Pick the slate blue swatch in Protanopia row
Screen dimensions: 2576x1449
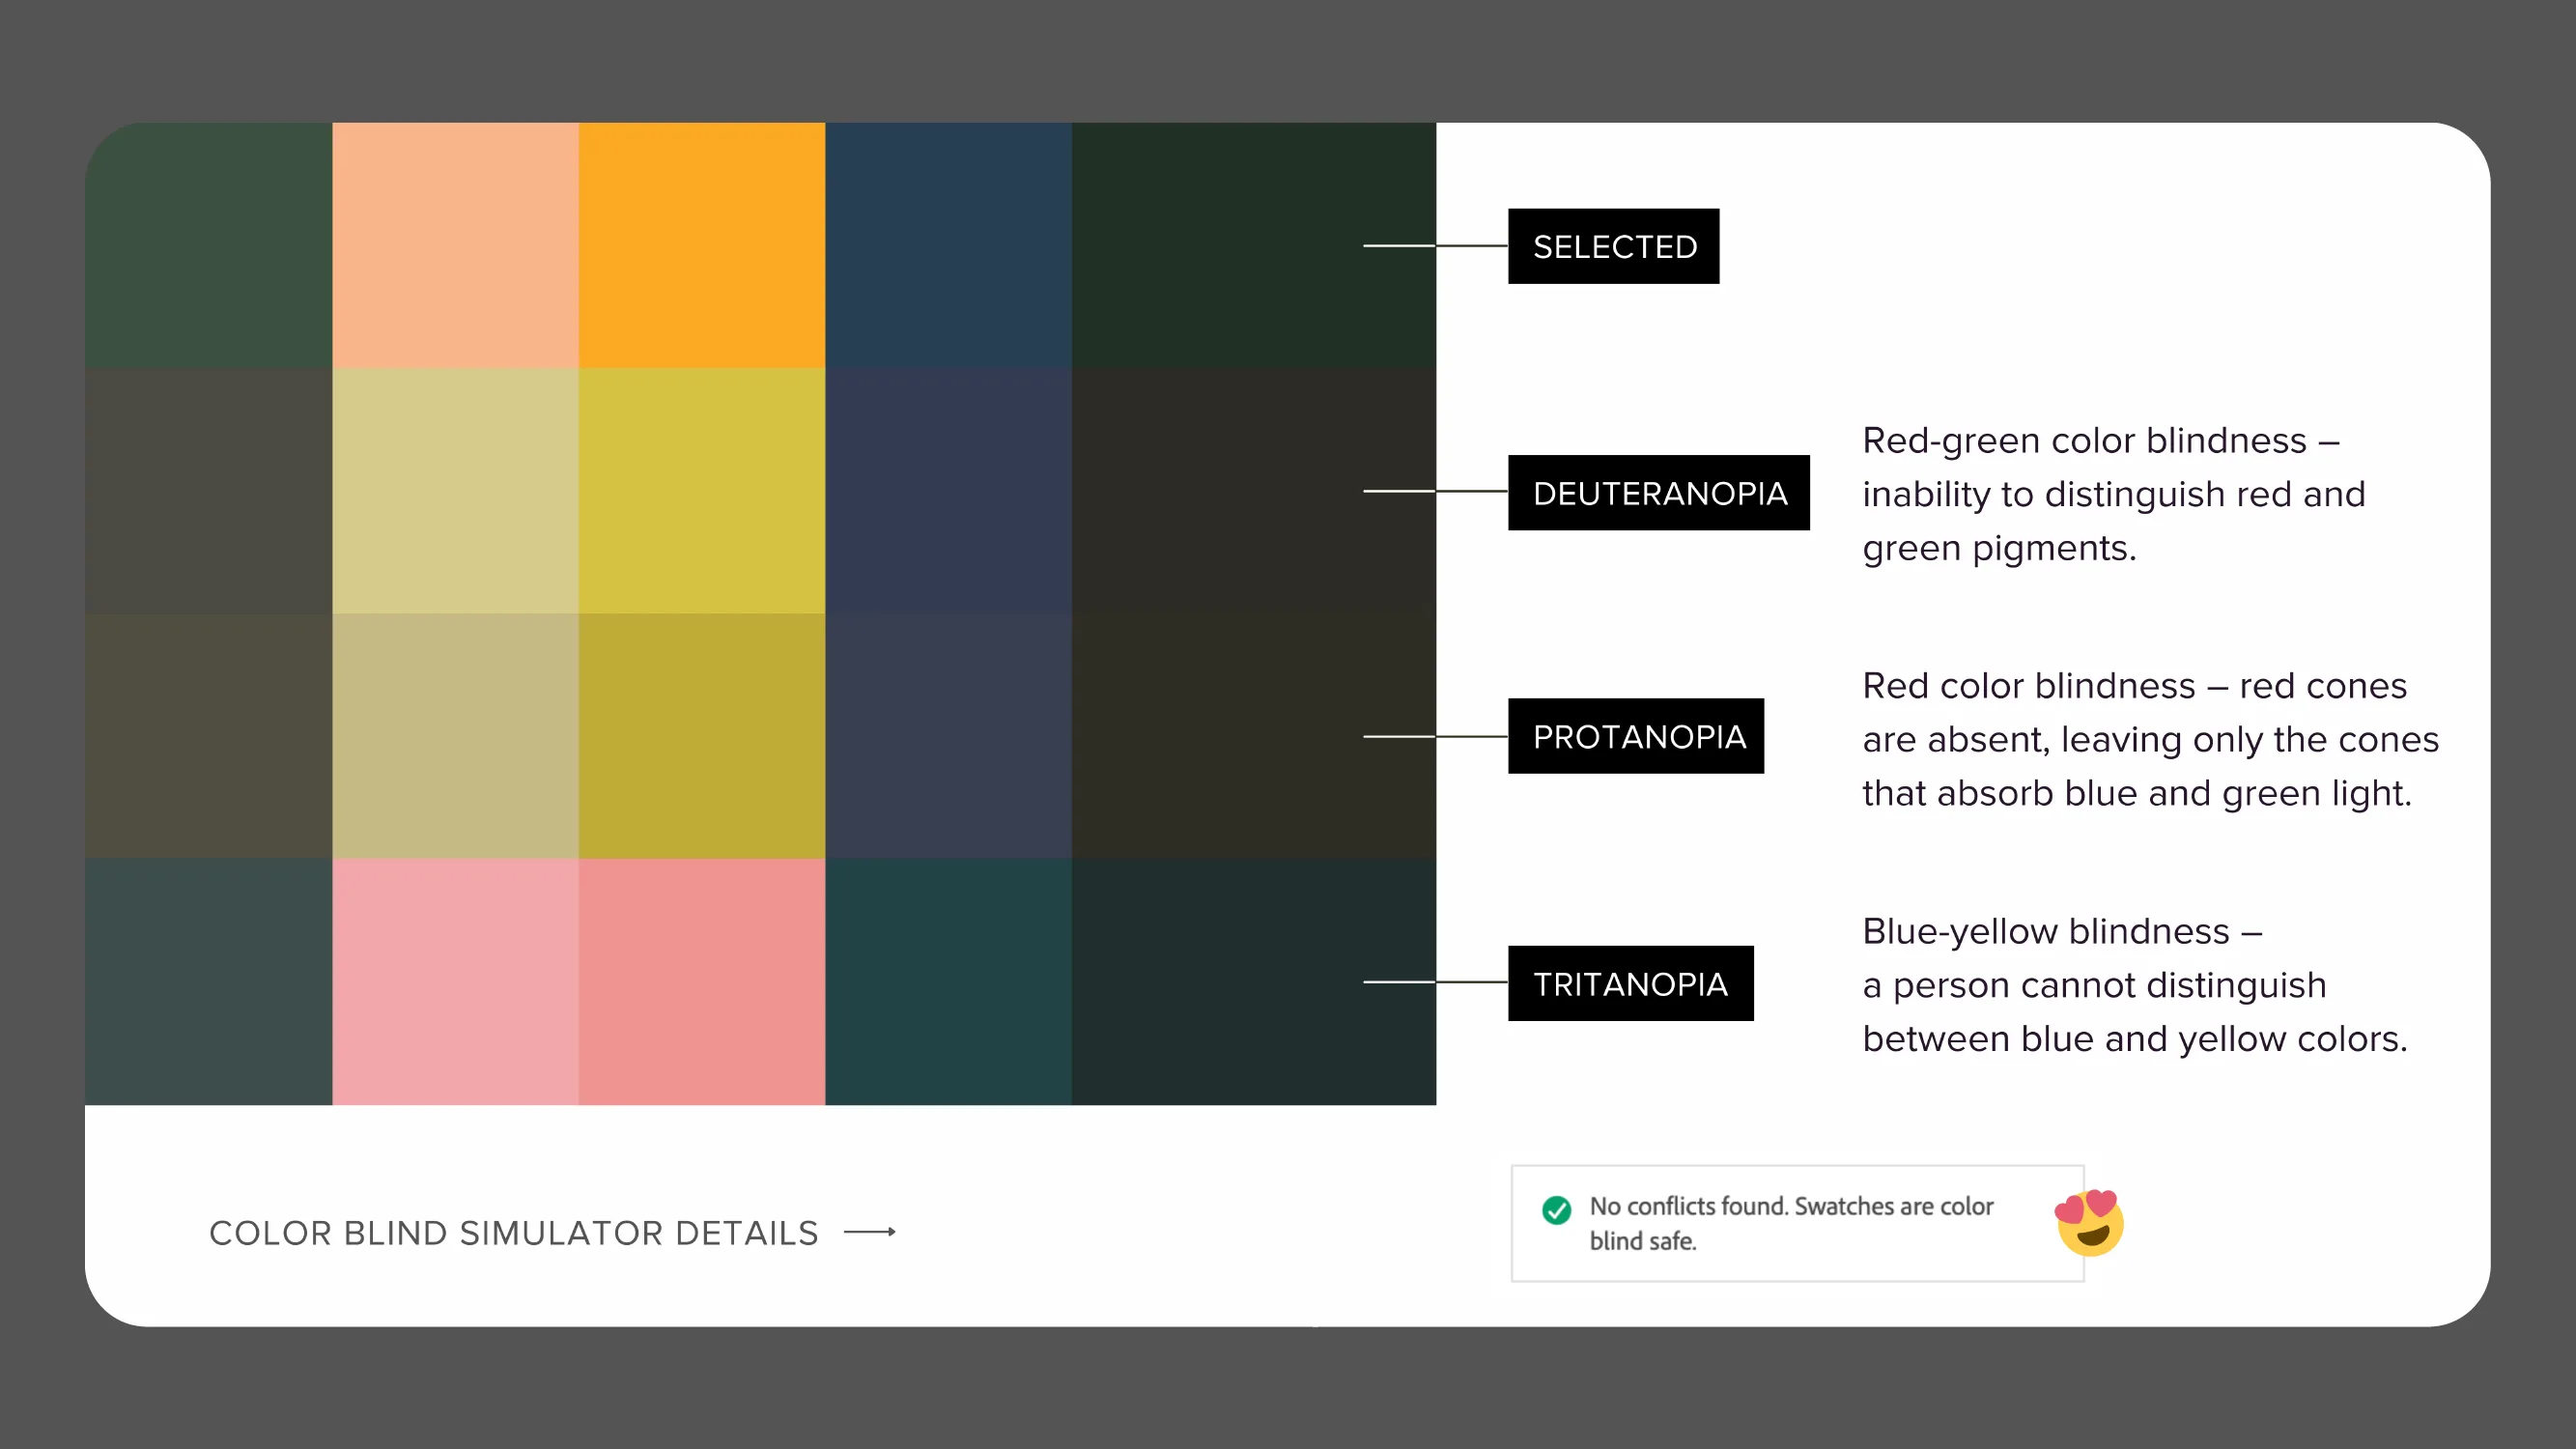pos(948,736)
